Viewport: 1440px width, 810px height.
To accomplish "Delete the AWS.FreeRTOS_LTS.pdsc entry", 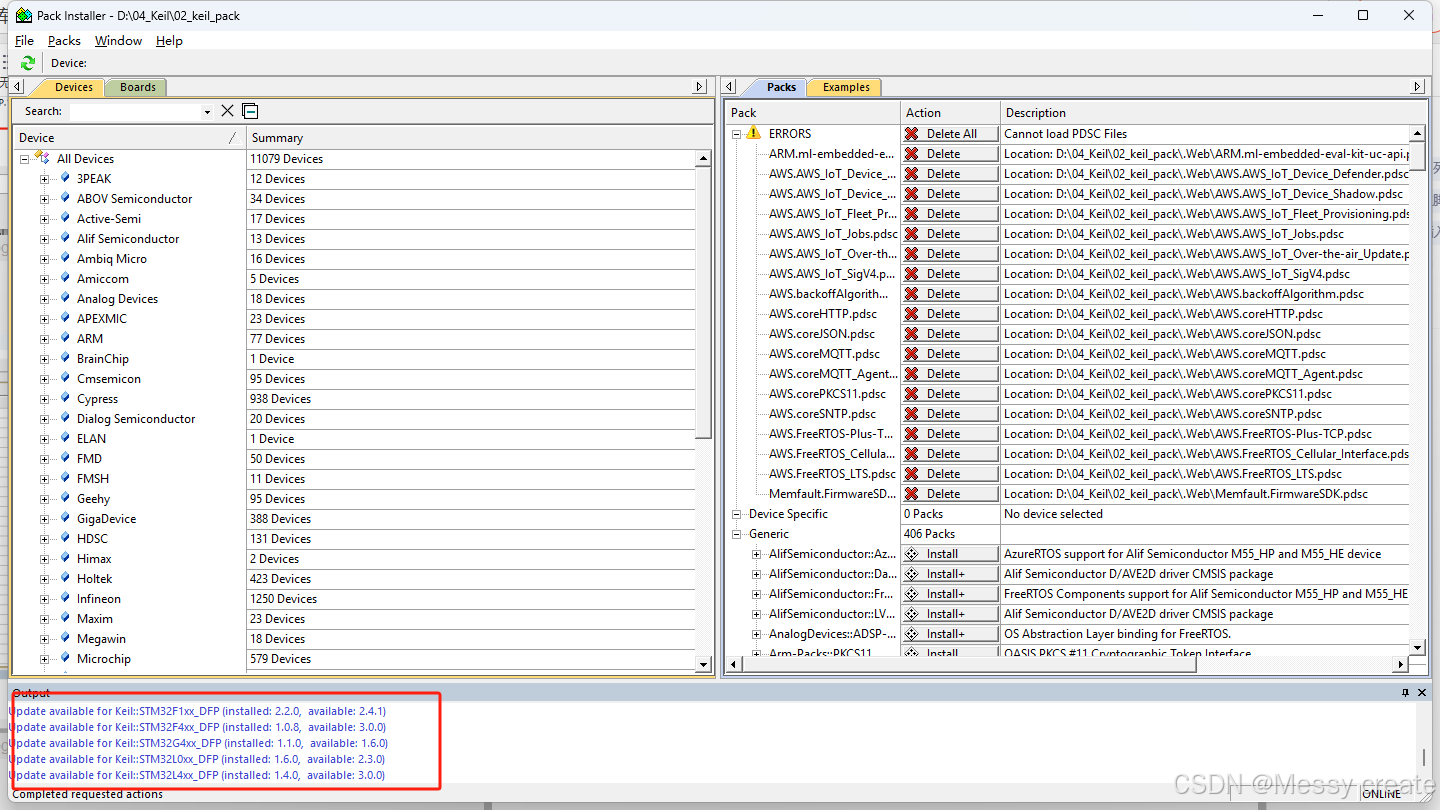I will 950,473.
